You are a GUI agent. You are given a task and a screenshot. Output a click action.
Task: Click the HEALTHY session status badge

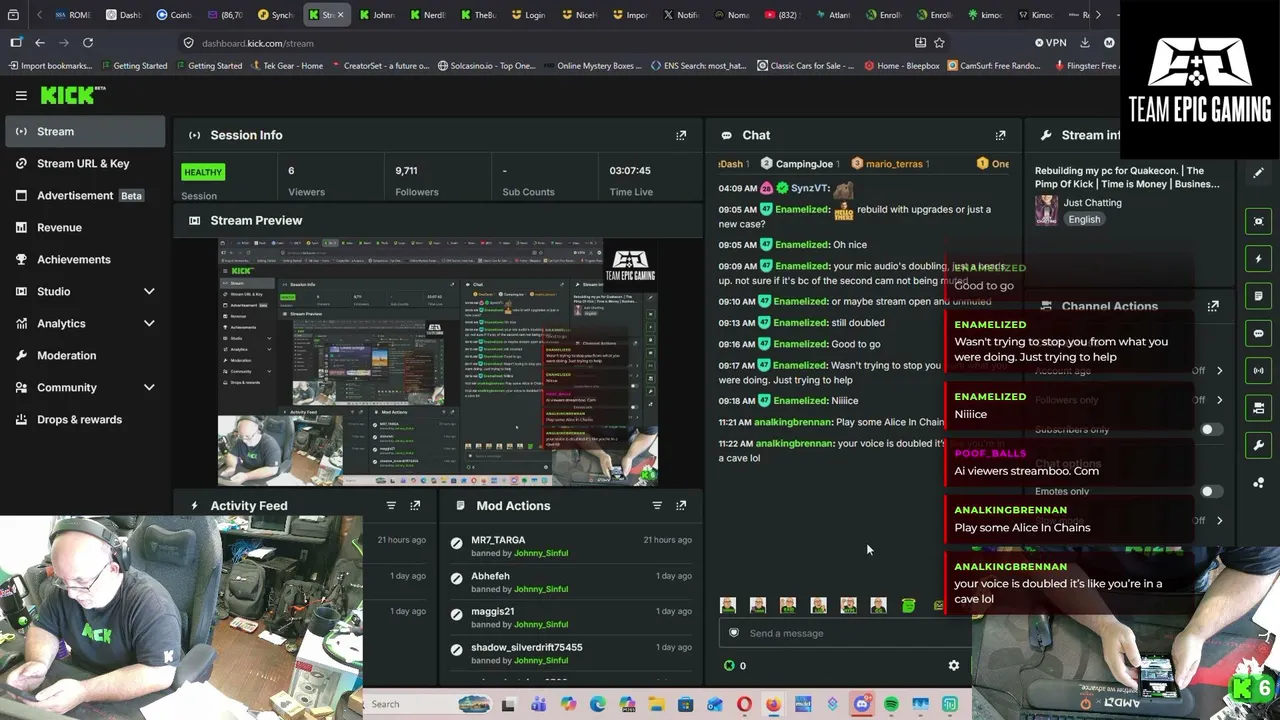point(203,172)
